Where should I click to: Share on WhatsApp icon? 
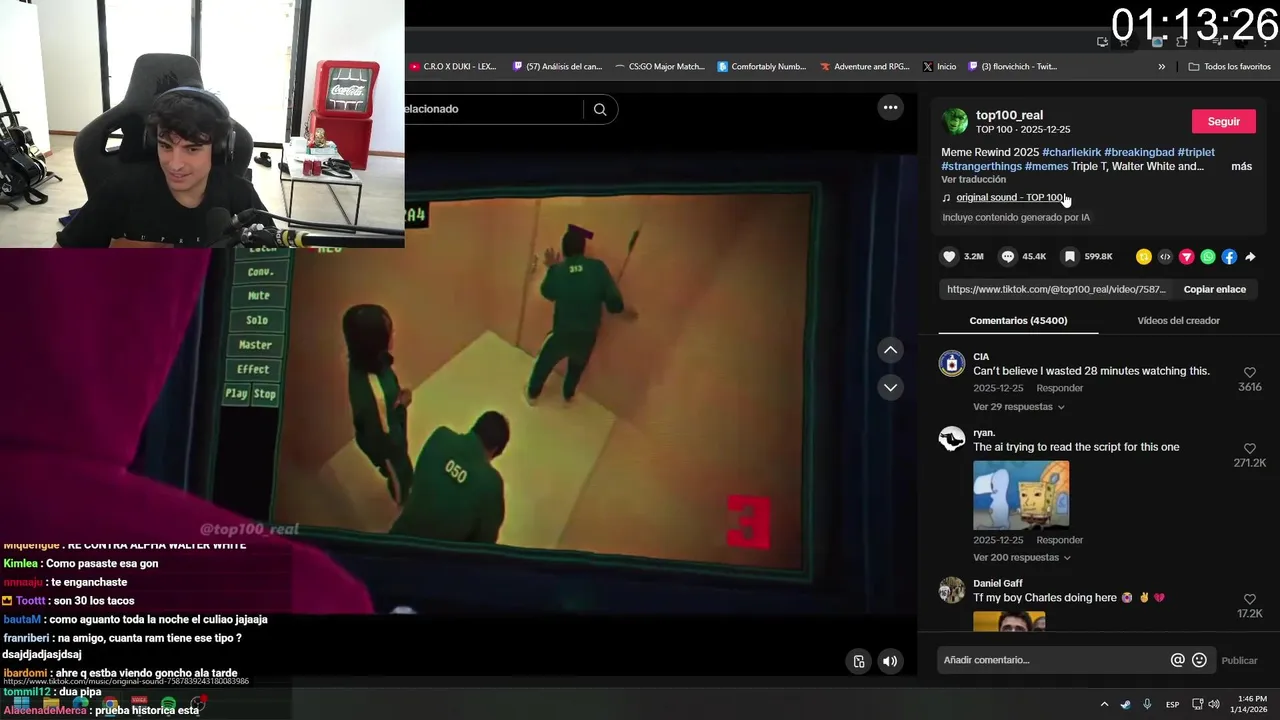click(x=1208, y=257)
